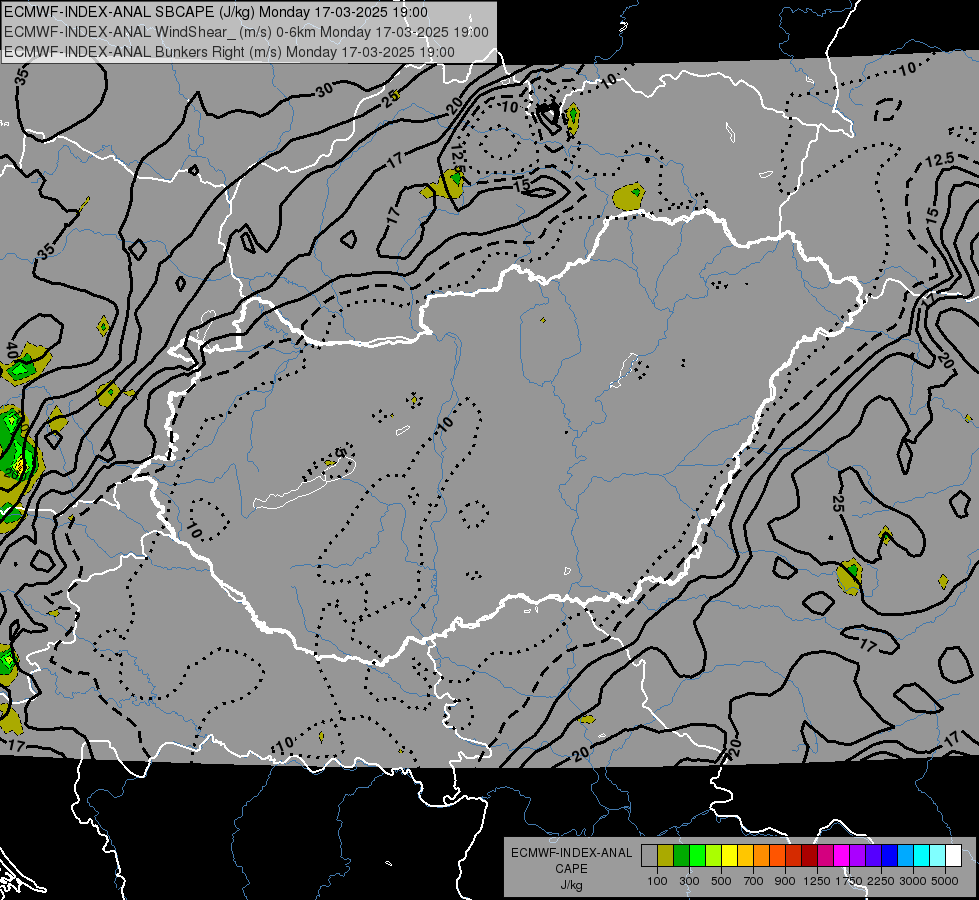Click the WindShear 0-6km title line

(x=246, y=32)
